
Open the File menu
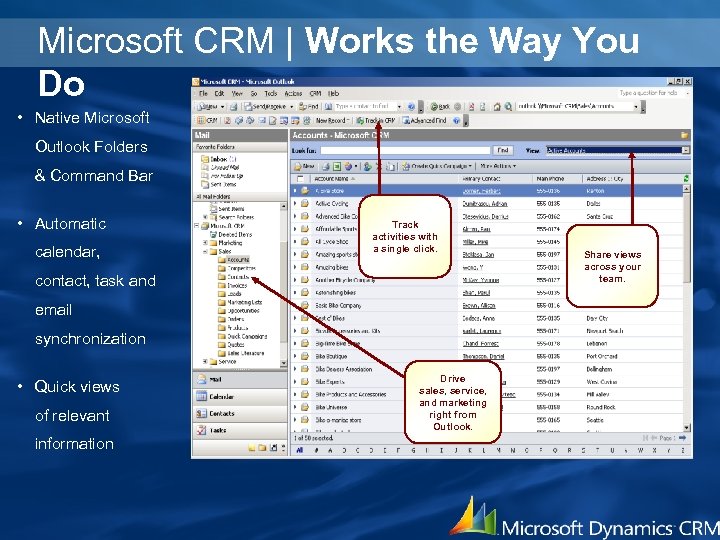click(x=203, y=93)
